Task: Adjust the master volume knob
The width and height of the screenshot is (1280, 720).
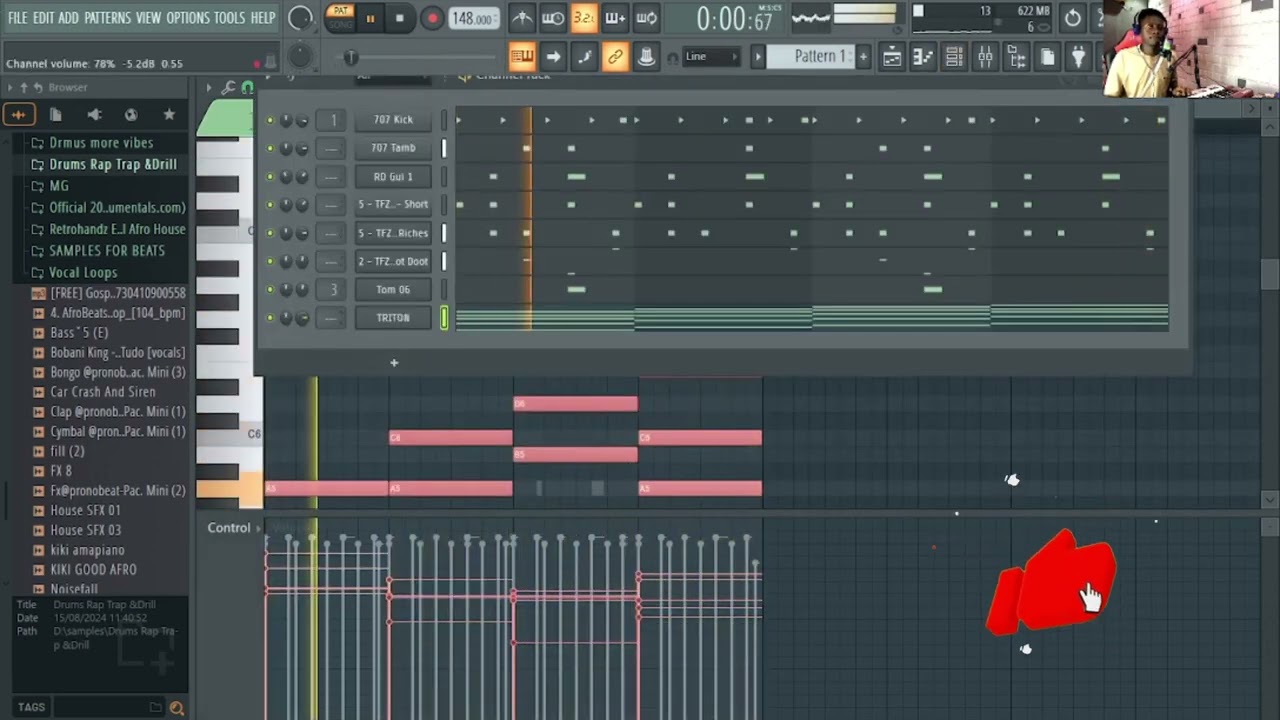Action: point(300,18)
